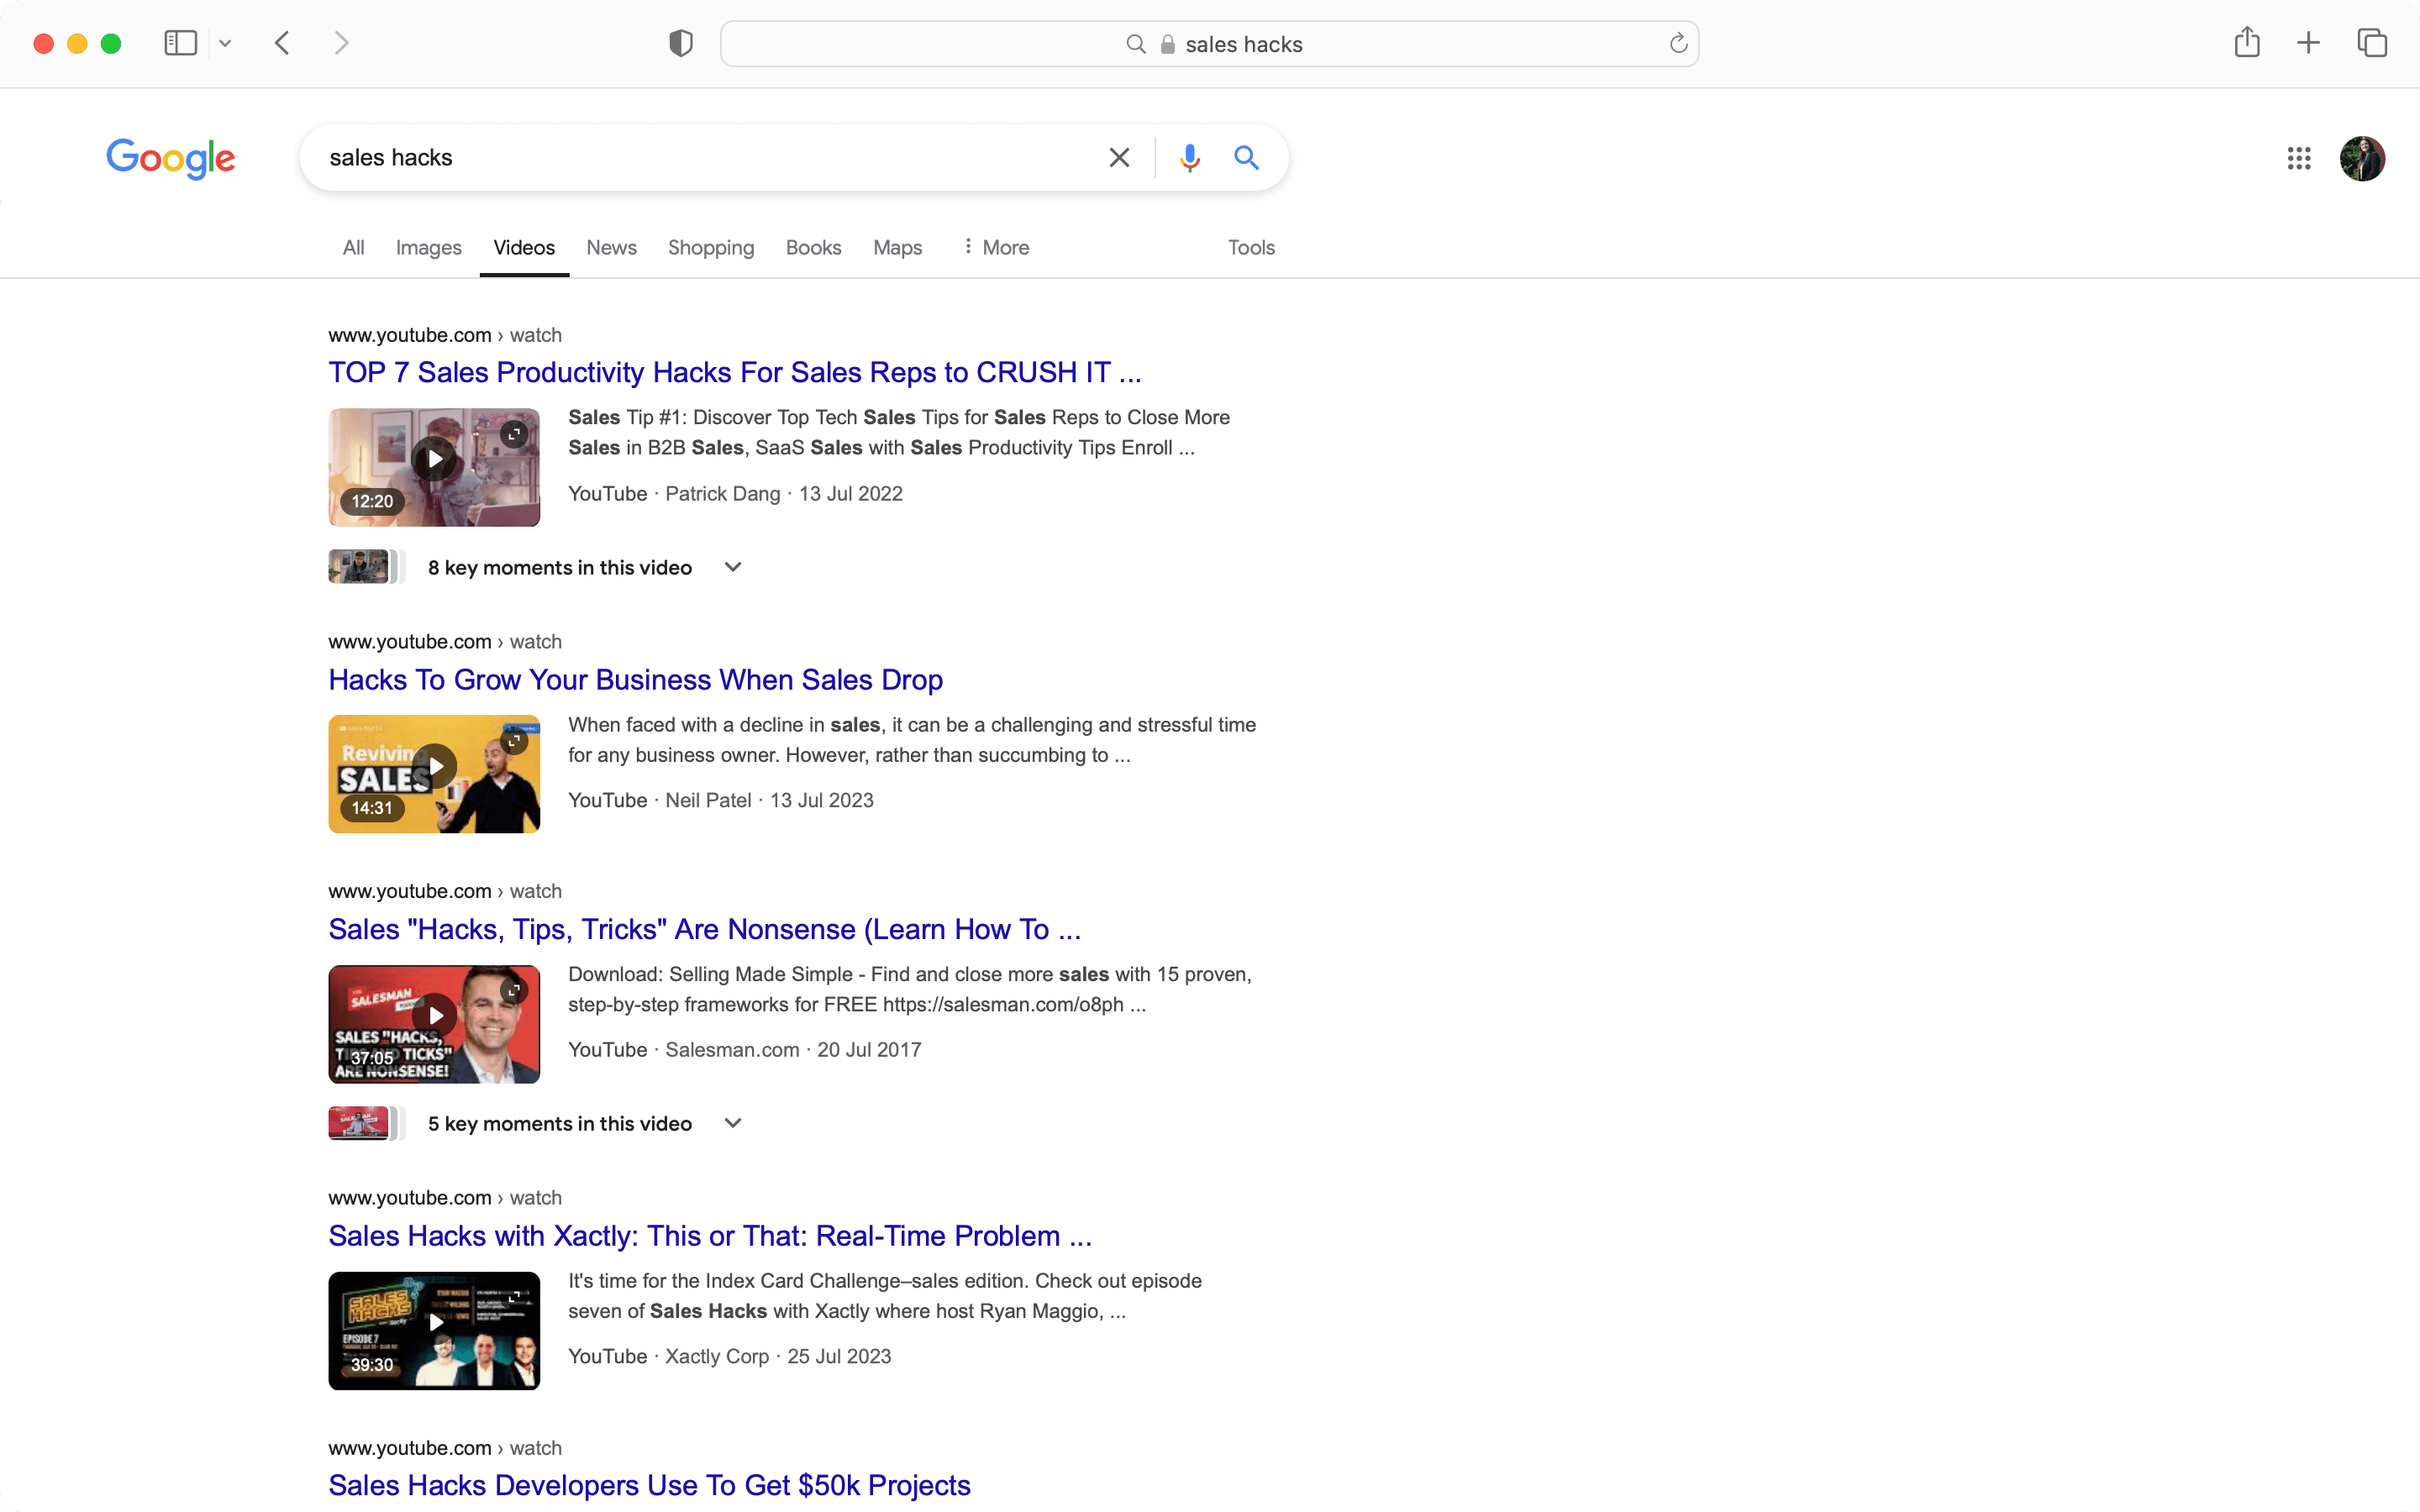Screen dimensions: 2420x1512
Task: Open the Google apps grid
Action: pyautogui.click(x=2299, y=158)
